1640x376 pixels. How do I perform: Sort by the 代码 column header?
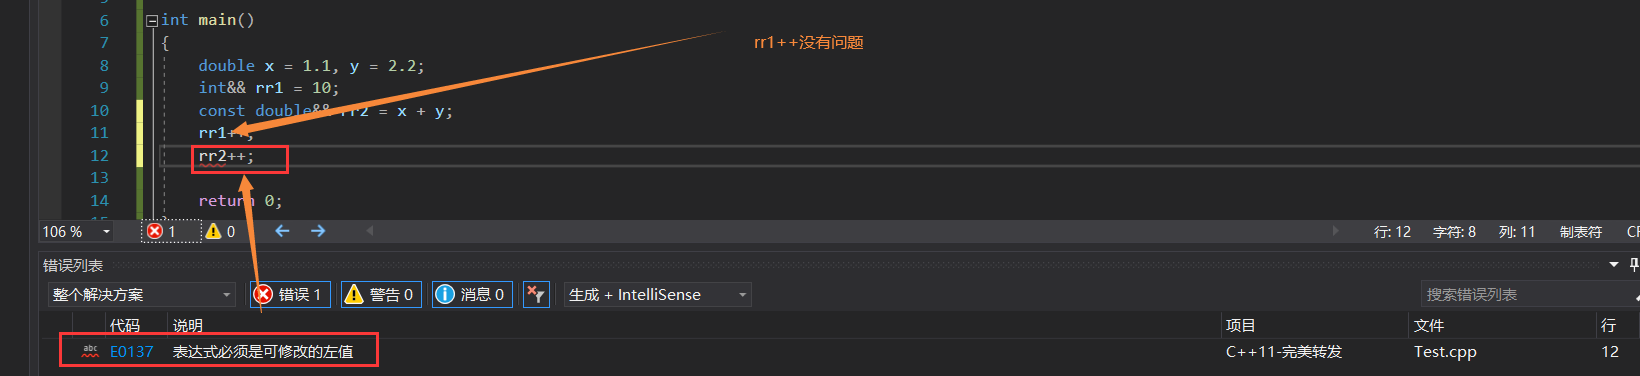point(125,325)
